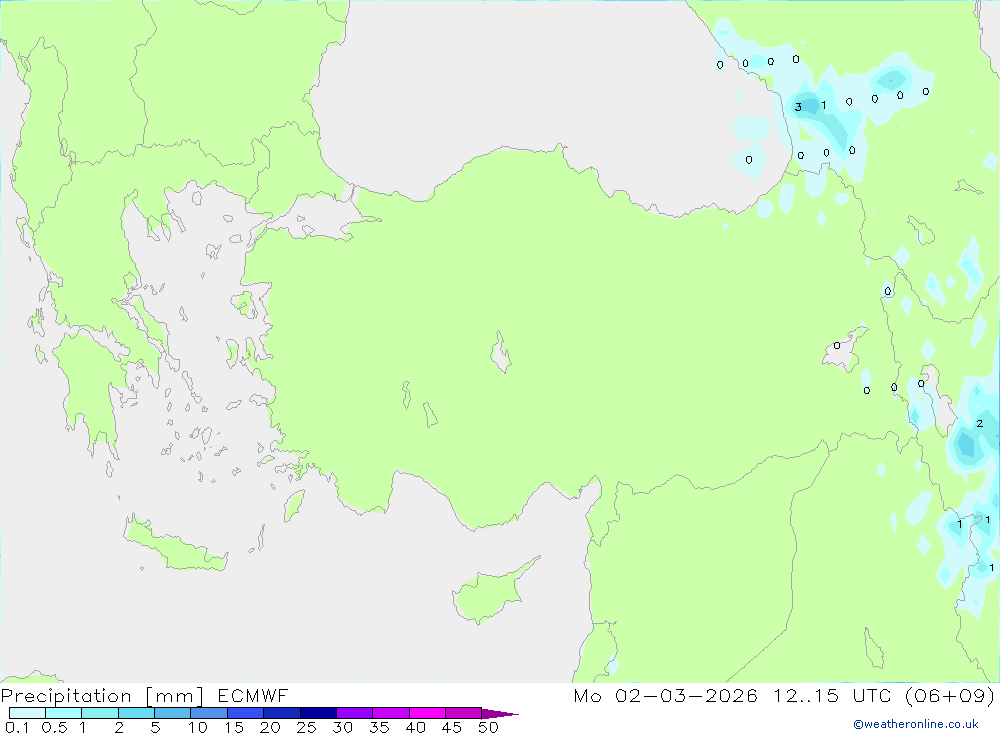1000x733 pixels.
Task: Click the 45–50 mm legend swatch
Action: 464,713
